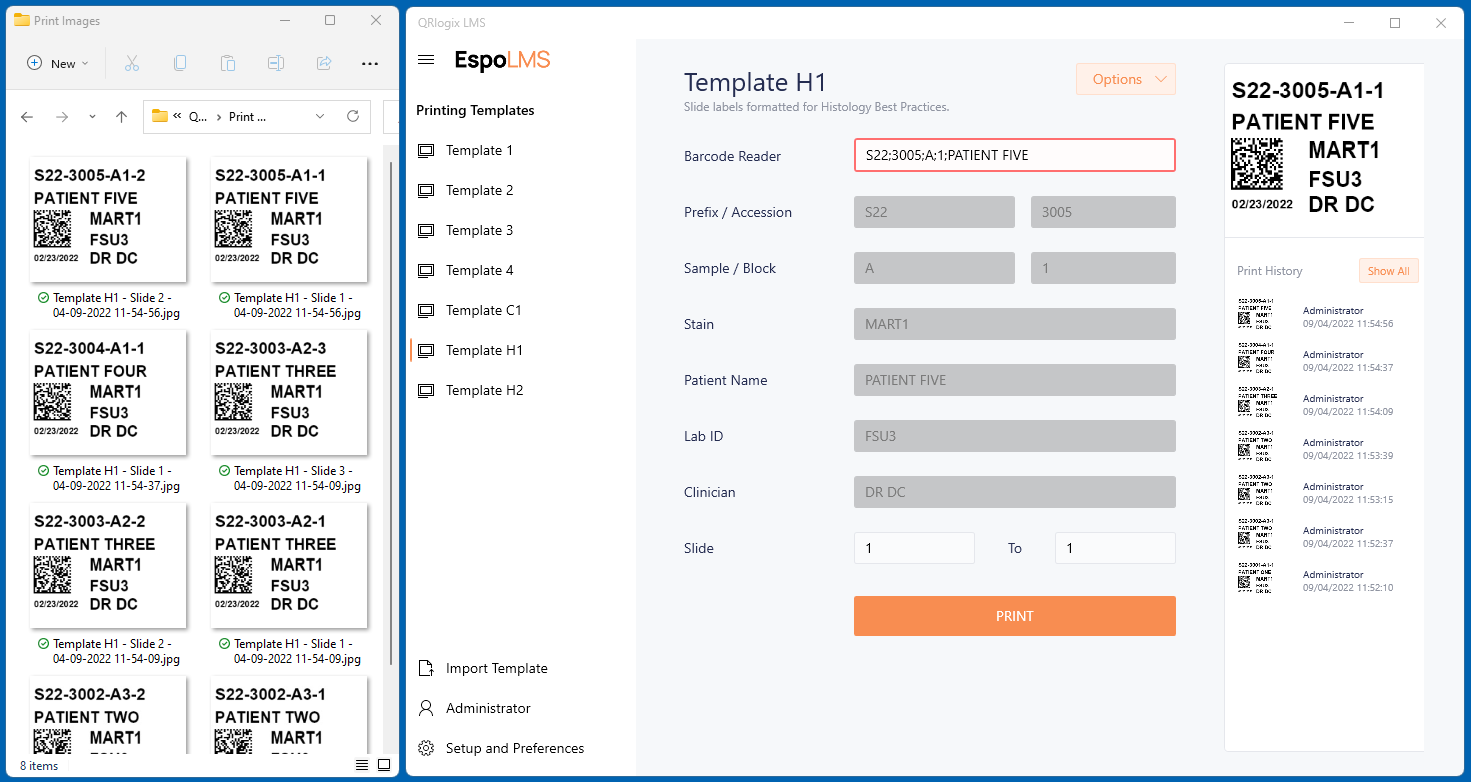Click the Barcode Reader input field
The height and width of the screenshot is (782, 1471).
pyautogui.click(x=1015, y=155)
